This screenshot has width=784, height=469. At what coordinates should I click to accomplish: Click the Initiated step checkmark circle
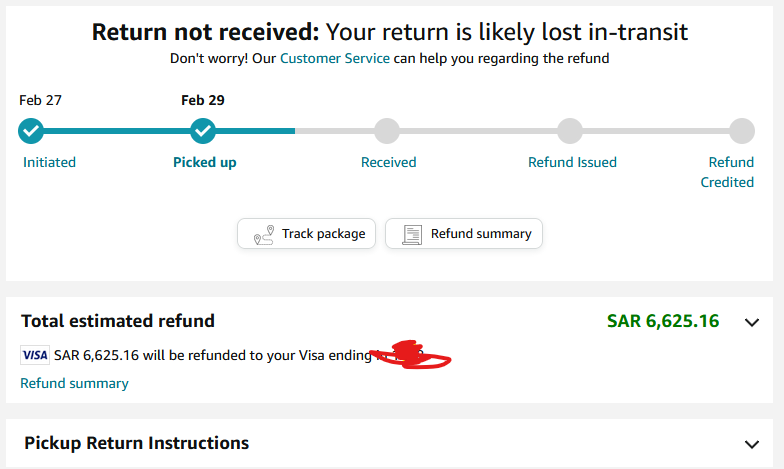click(31, 131)
